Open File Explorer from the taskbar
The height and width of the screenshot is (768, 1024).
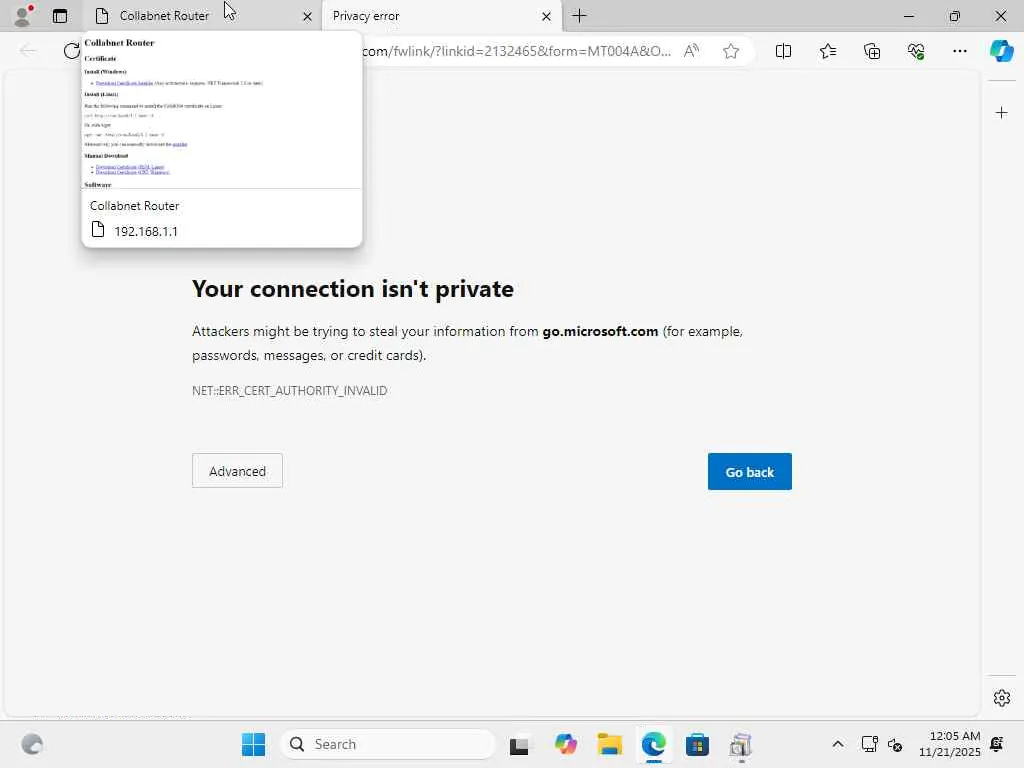click(x=609, y=744)
